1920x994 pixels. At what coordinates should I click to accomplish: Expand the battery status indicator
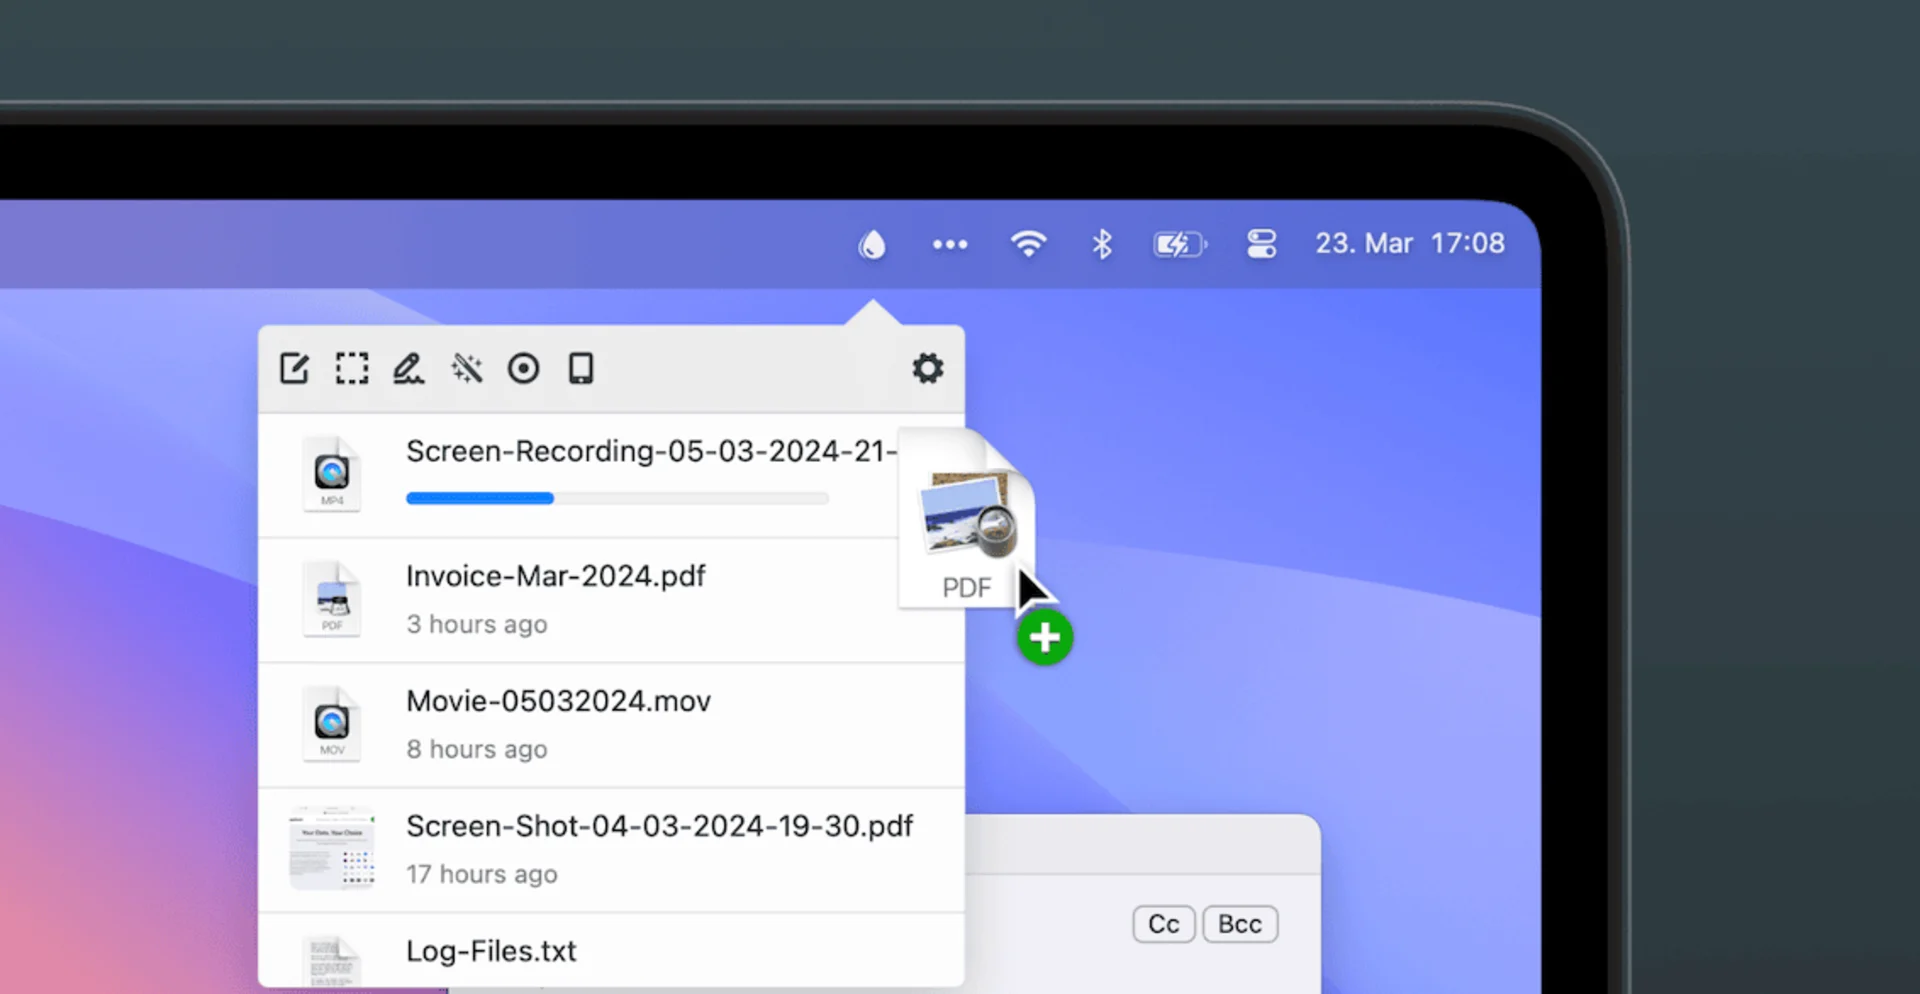(1179, 243)
